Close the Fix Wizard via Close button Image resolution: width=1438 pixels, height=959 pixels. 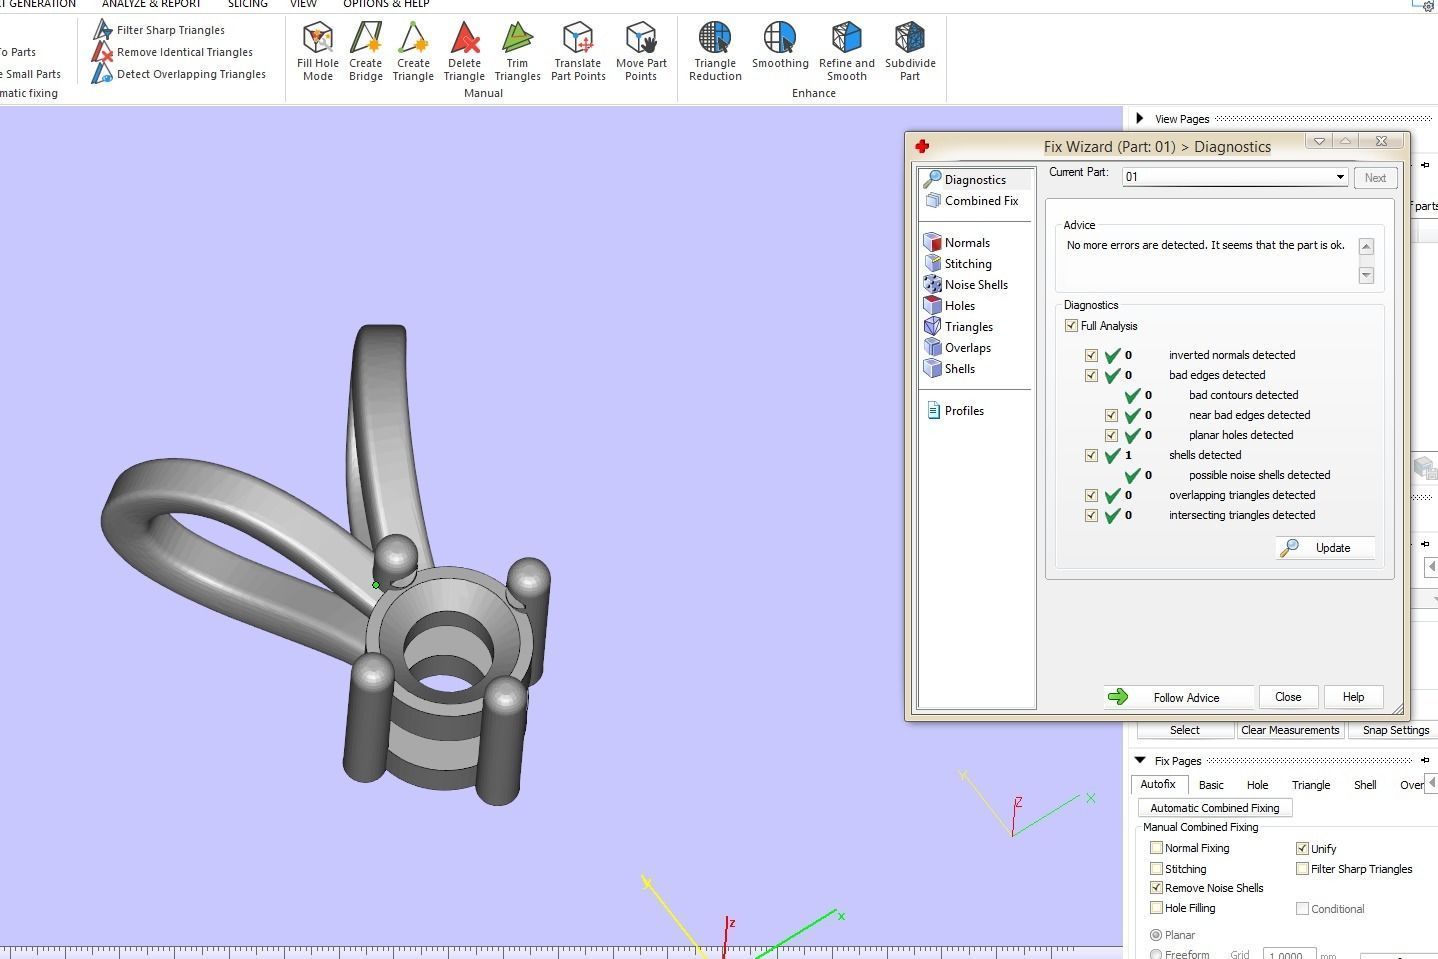[x=1288, y=697]
